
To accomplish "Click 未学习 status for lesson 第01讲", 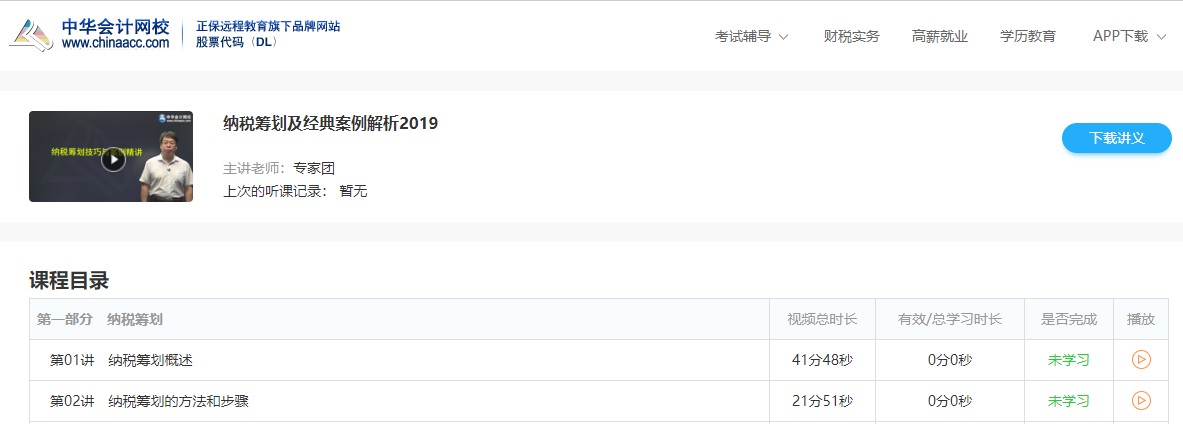I will (x=1068, y=360).
